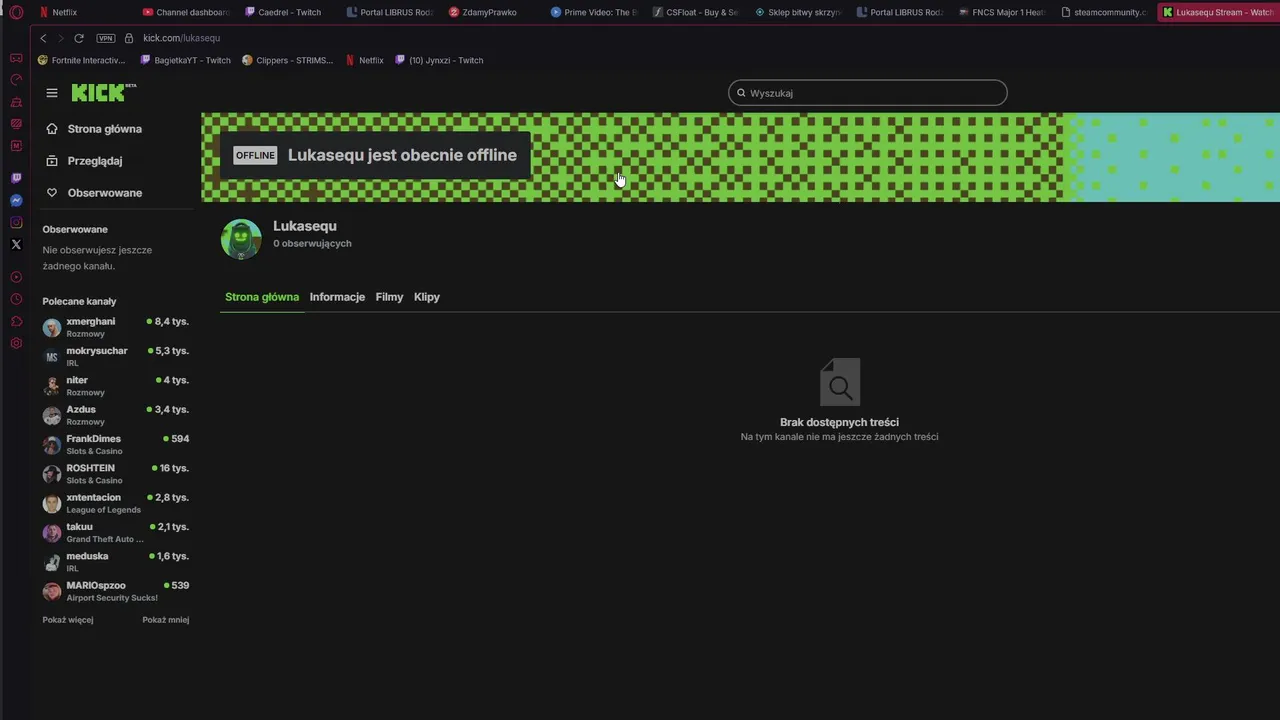This screenshot has width=1280, height=720.
Task: Click the browser back arrow
Action: click(43, 38)
